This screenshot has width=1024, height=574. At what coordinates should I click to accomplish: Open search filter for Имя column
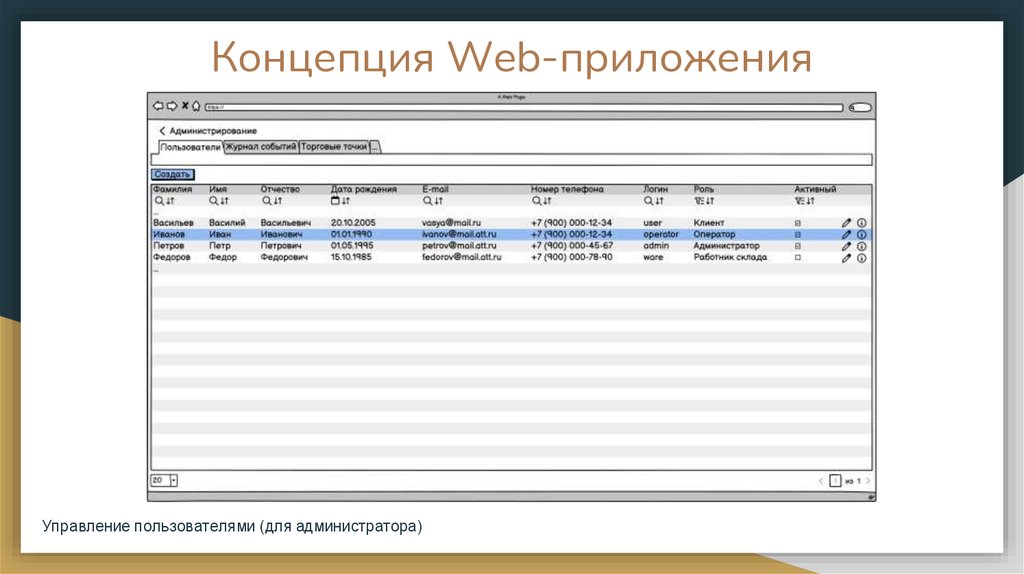tap(214, 201)
